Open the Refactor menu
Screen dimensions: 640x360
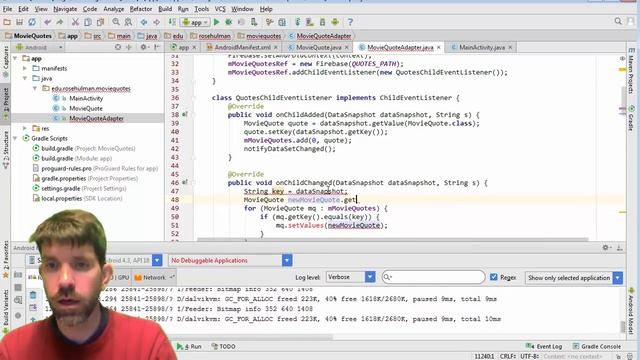coord(141,9)
